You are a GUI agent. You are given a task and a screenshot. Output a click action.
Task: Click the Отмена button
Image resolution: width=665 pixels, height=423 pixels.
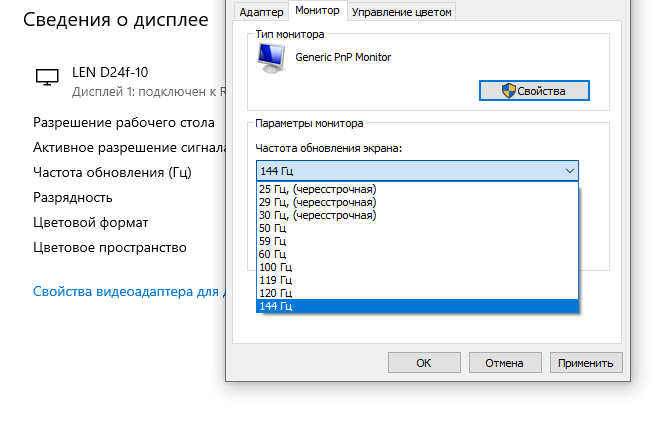click(x=505, y=363)
